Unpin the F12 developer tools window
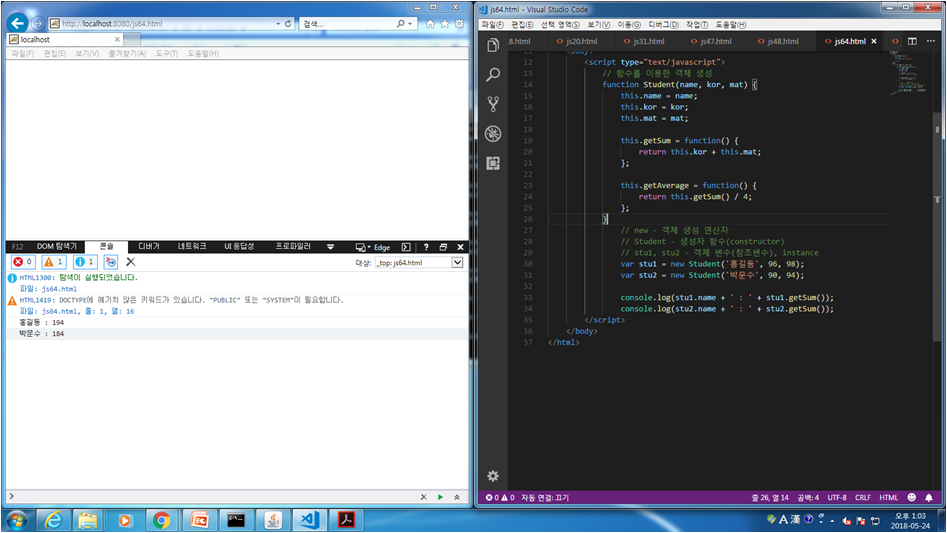The width and height of the screenshot is (947, 533). 443,247
